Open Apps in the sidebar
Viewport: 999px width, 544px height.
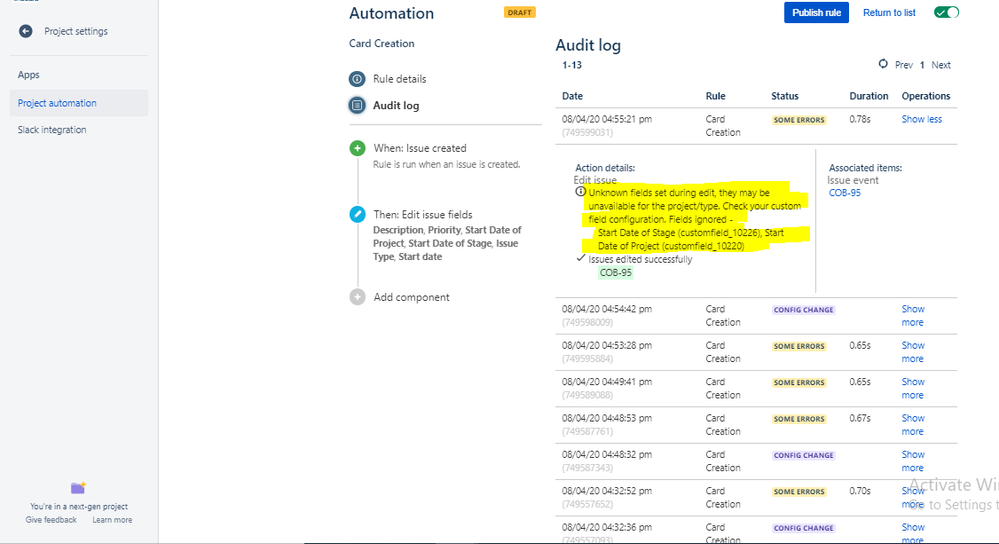point(28,75)
